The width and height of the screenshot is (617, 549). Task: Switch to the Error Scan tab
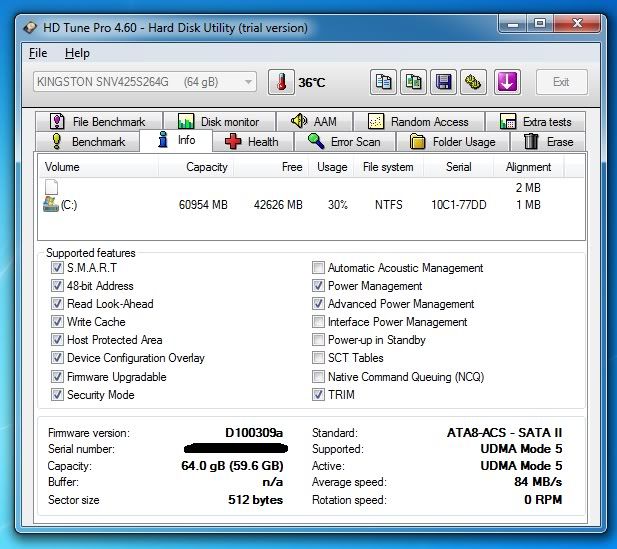(345, 142)
